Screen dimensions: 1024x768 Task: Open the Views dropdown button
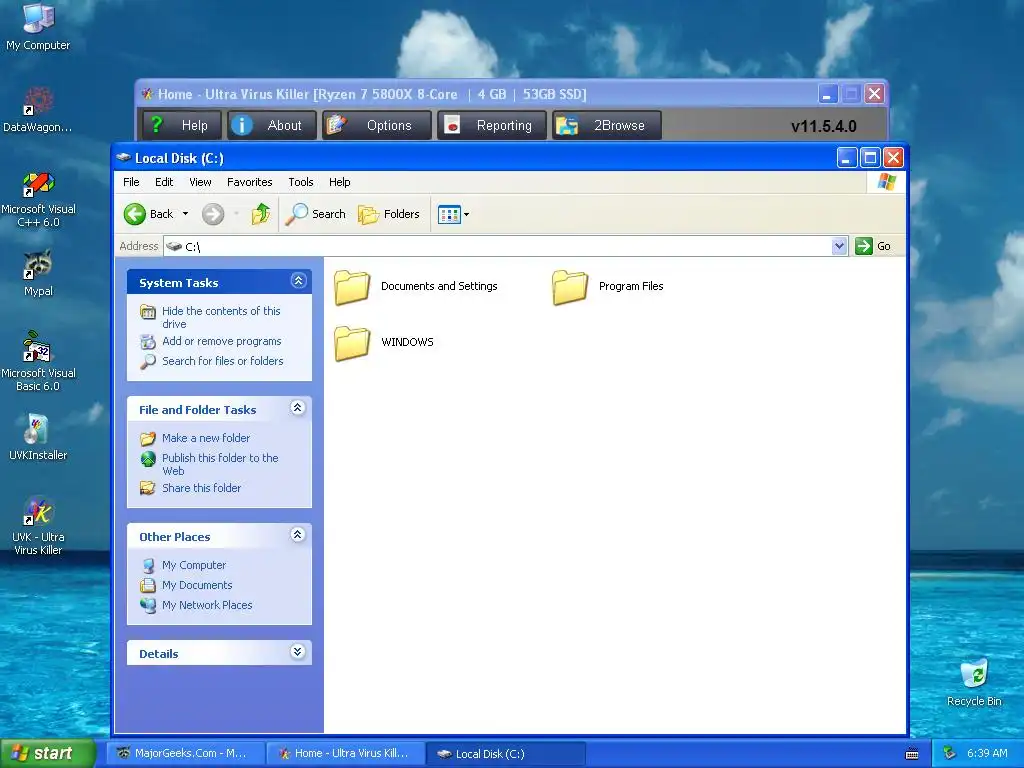coord(453,214)
